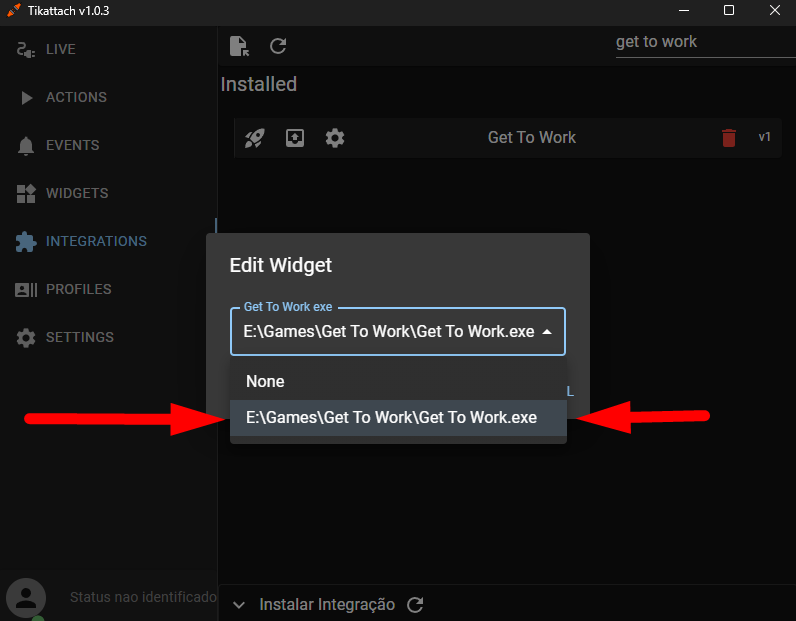Click the import integration file icon
This screenshot has height=621, width=796.
point(239,46)
